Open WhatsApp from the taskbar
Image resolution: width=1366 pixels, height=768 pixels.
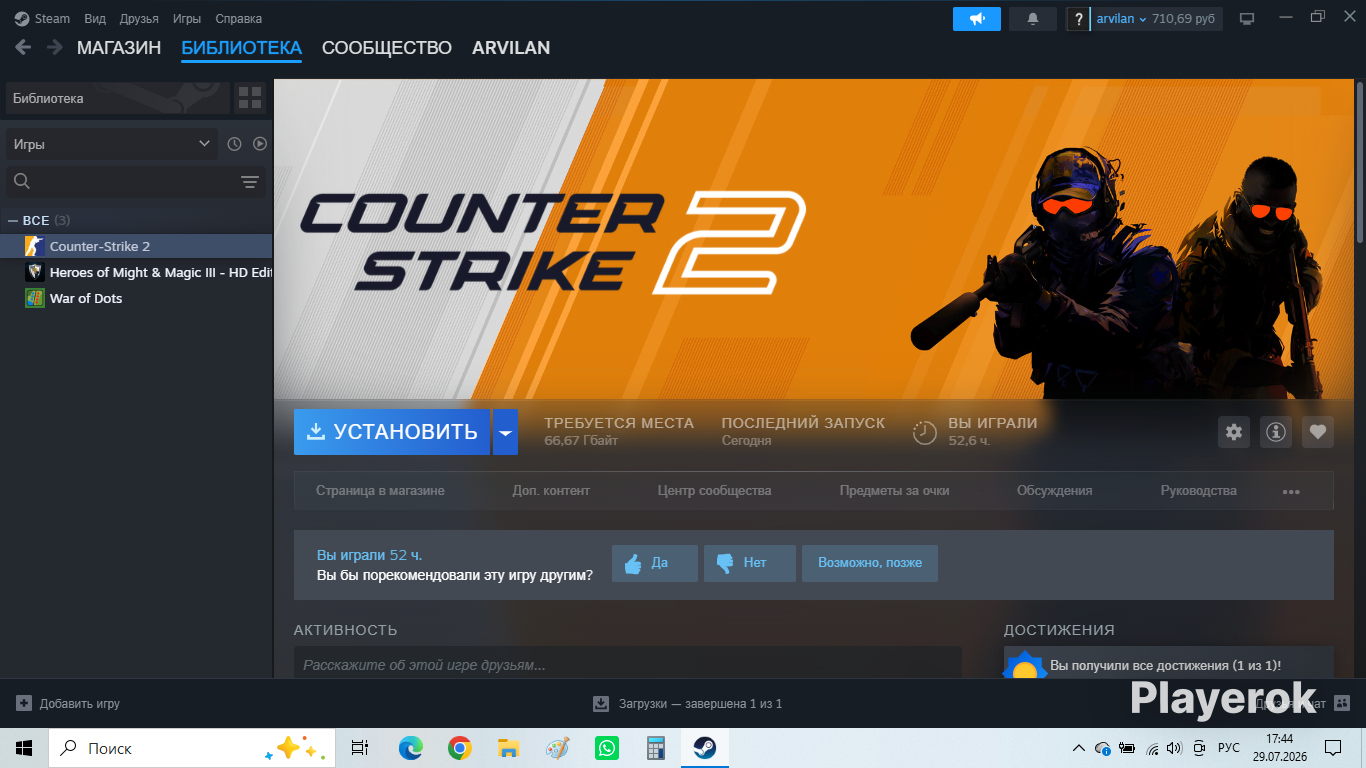click(607, 748)
